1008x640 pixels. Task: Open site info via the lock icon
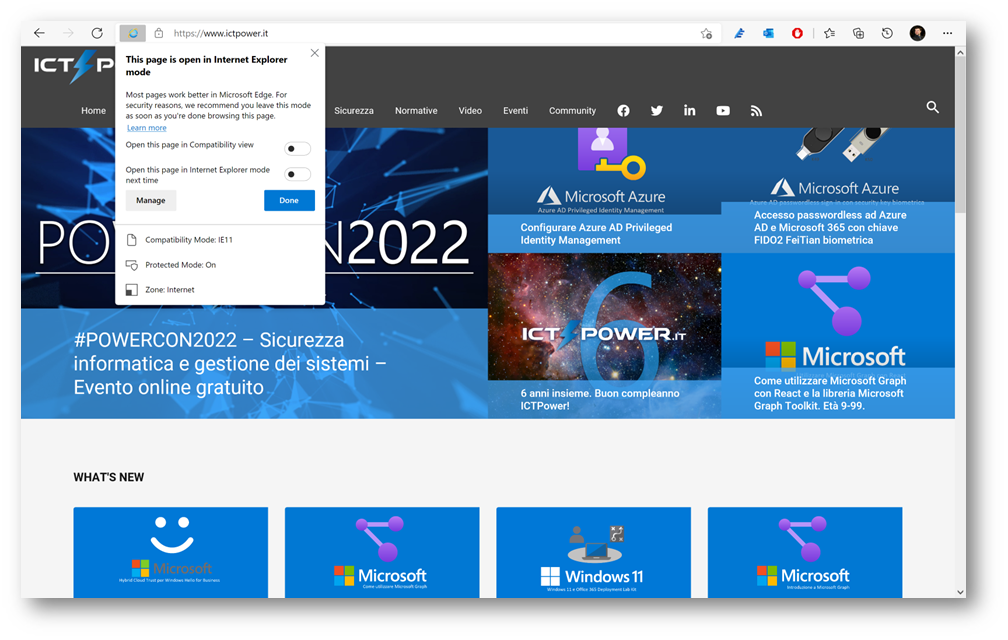159,33
